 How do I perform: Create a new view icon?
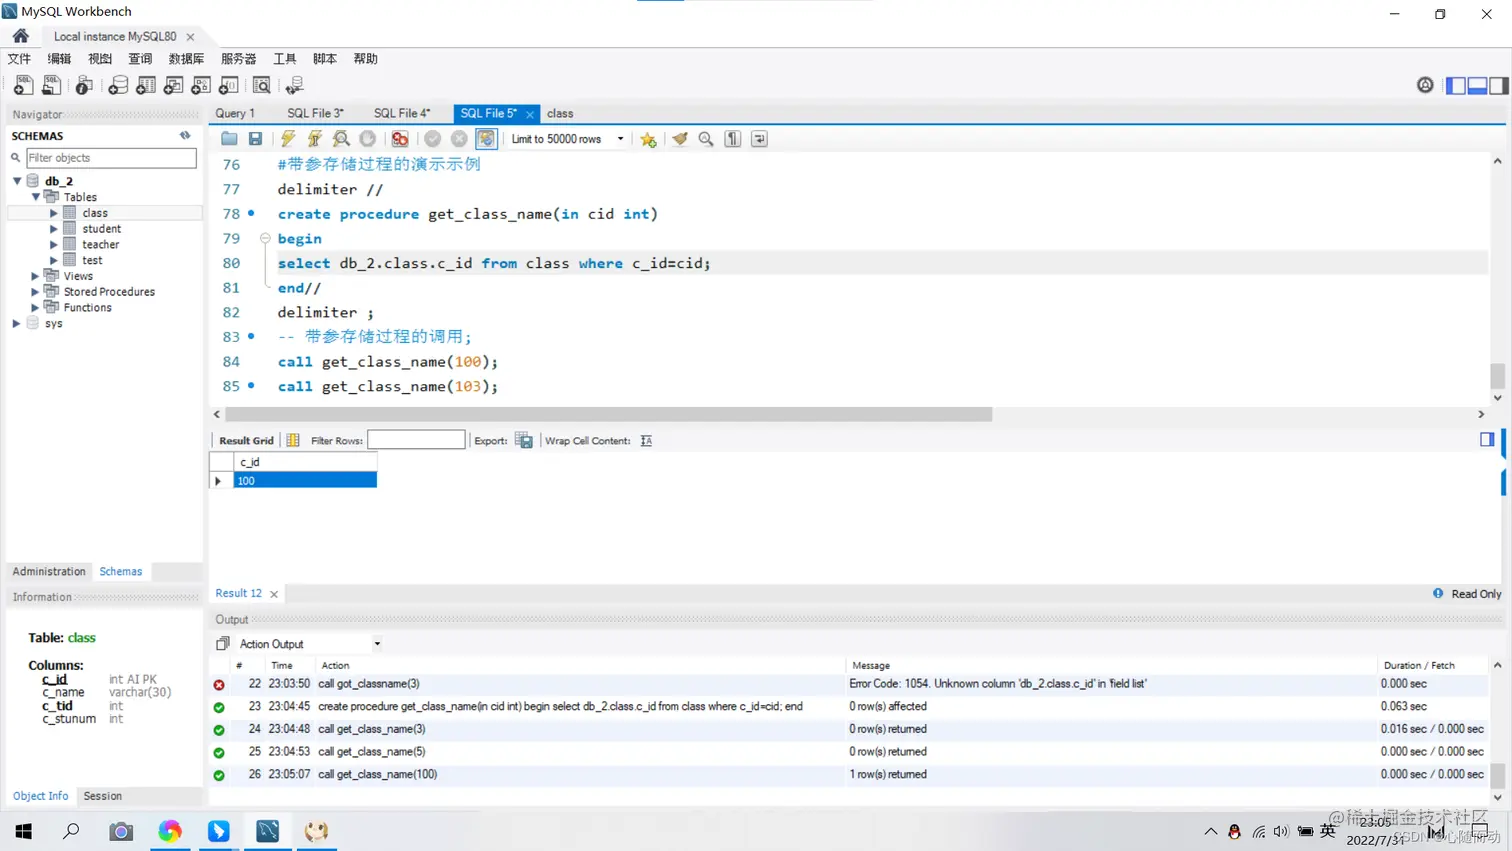(173, 86)
